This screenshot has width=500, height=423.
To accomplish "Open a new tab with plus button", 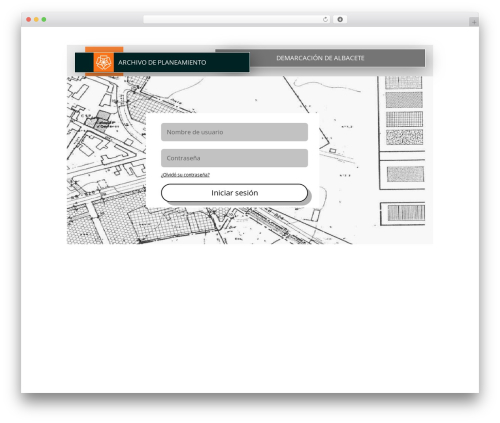I will pos(474,22).
